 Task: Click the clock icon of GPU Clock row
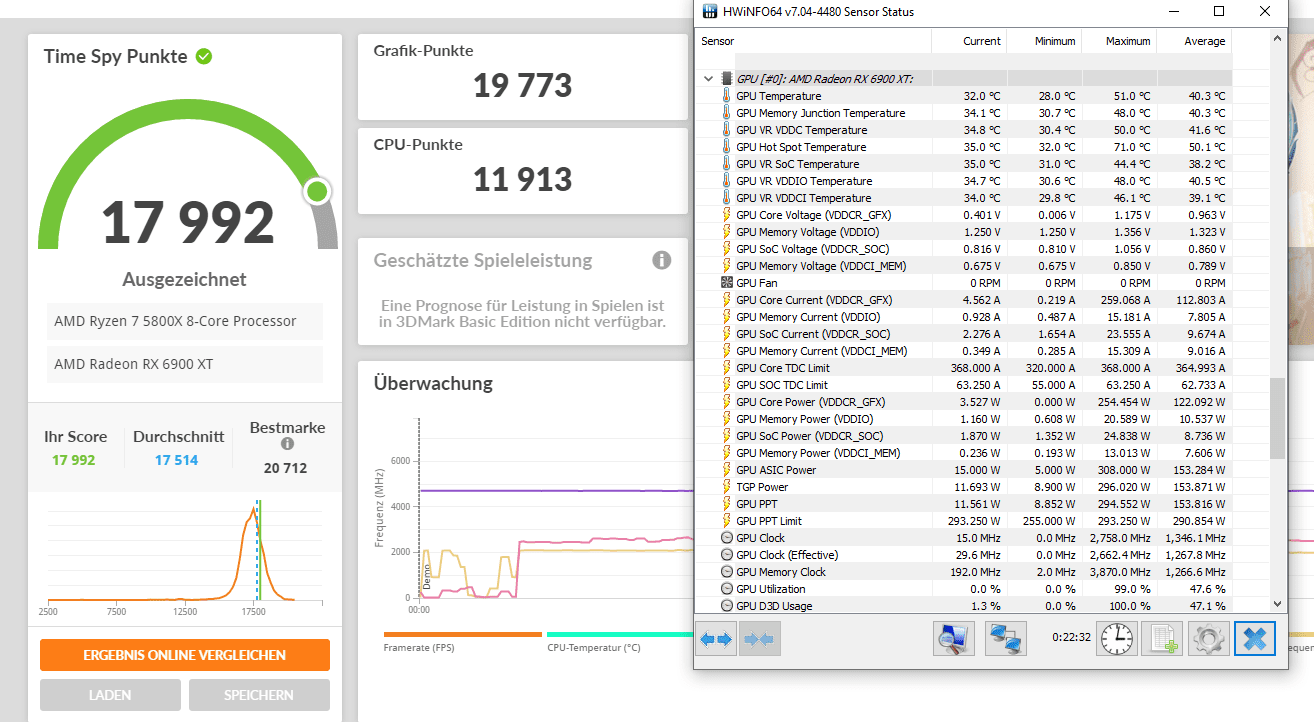(727, 538)
